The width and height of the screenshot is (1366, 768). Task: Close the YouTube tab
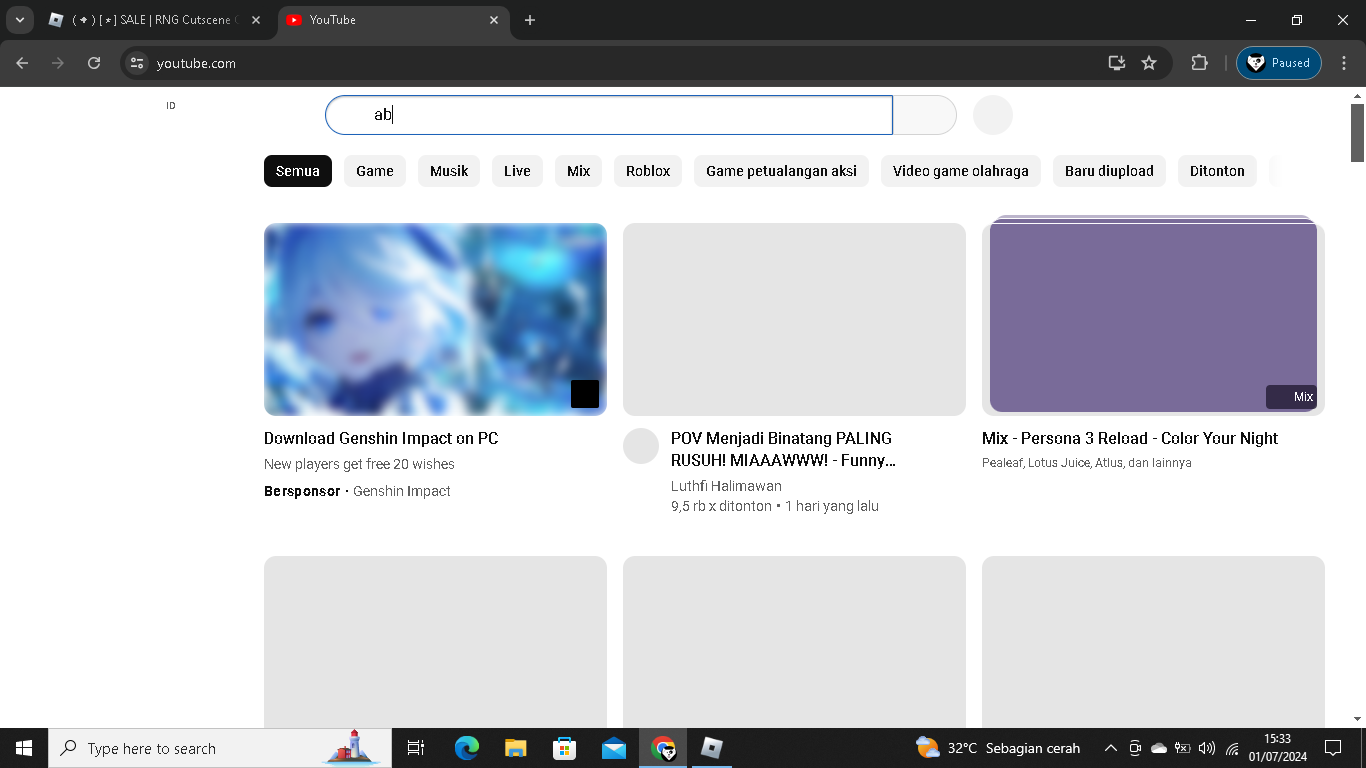coord(494,20)
